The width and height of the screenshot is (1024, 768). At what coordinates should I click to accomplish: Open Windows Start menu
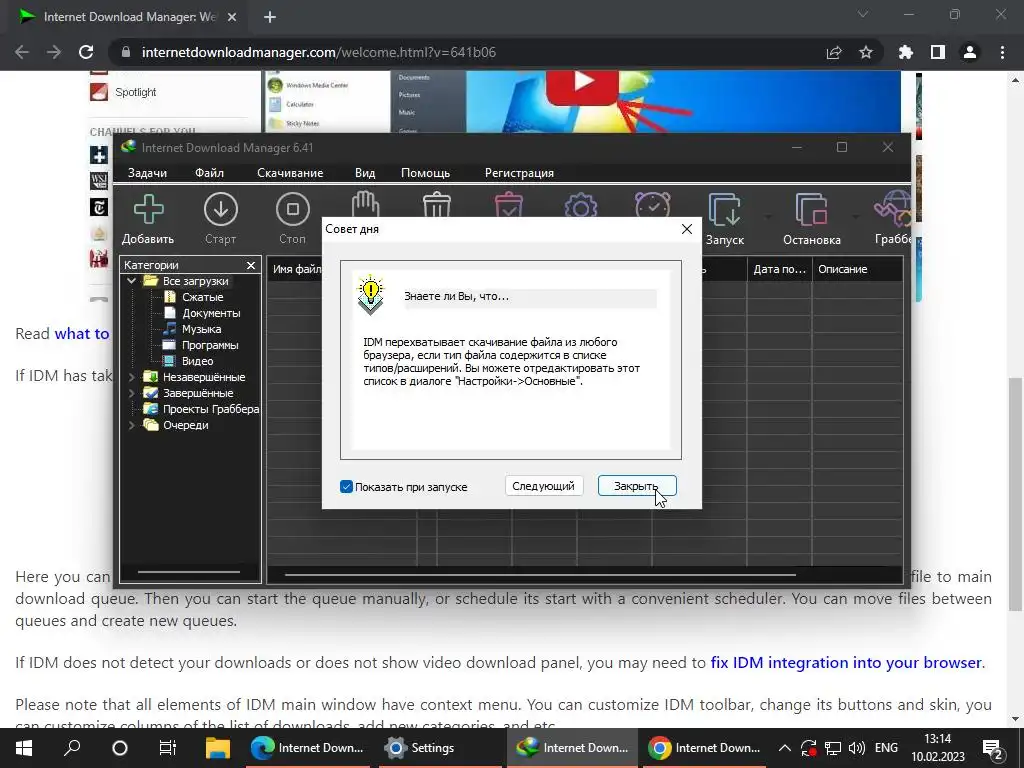(24, 748)
